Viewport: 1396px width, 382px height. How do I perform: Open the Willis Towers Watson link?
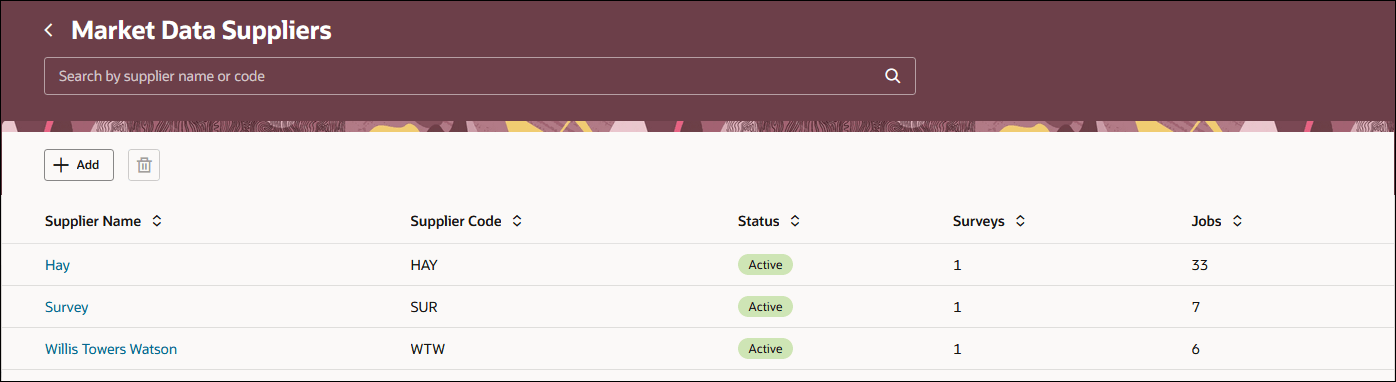(x=111, y=349)
